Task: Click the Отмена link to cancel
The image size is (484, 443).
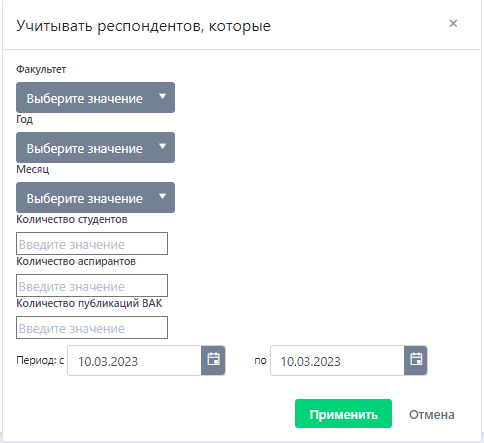Action: (x=432, y=415)
